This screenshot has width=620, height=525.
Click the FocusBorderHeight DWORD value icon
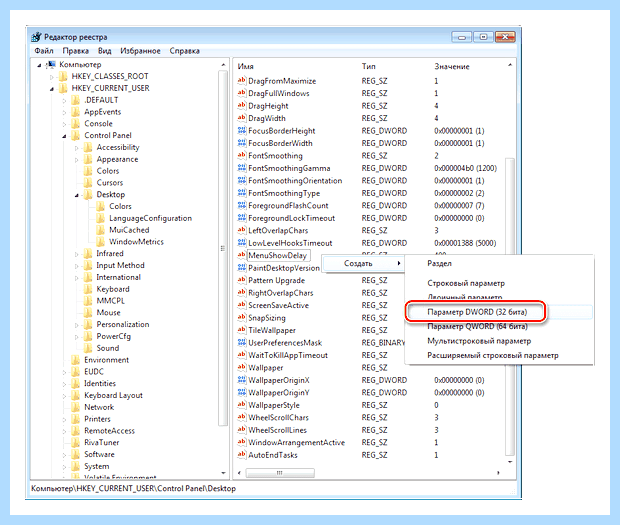point(242,130)
